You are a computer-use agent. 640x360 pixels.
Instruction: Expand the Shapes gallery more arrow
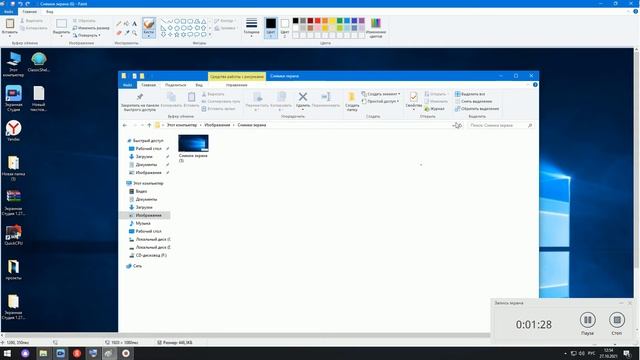tap(210, 35)
